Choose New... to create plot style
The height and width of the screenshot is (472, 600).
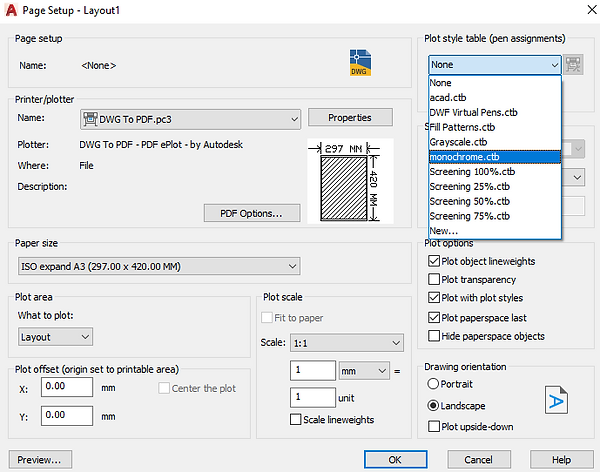click(x=495, y=231)
